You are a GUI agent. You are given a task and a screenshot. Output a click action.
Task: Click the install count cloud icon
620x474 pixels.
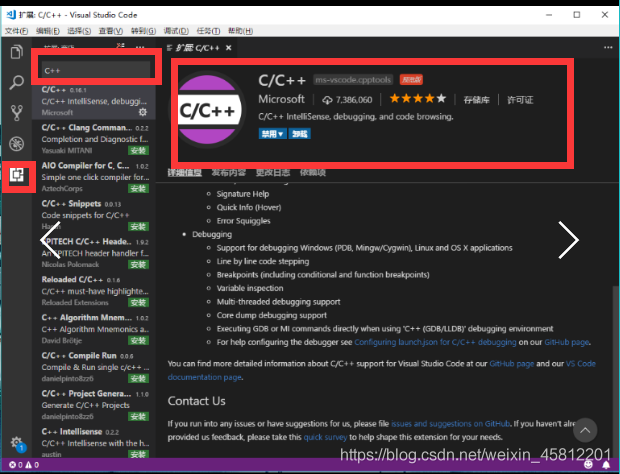(327, 100)
